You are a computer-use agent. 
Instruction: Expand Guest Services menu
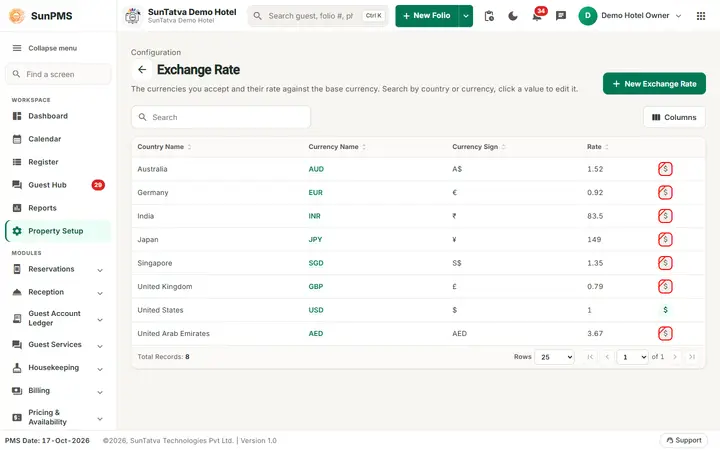[58, 345]
